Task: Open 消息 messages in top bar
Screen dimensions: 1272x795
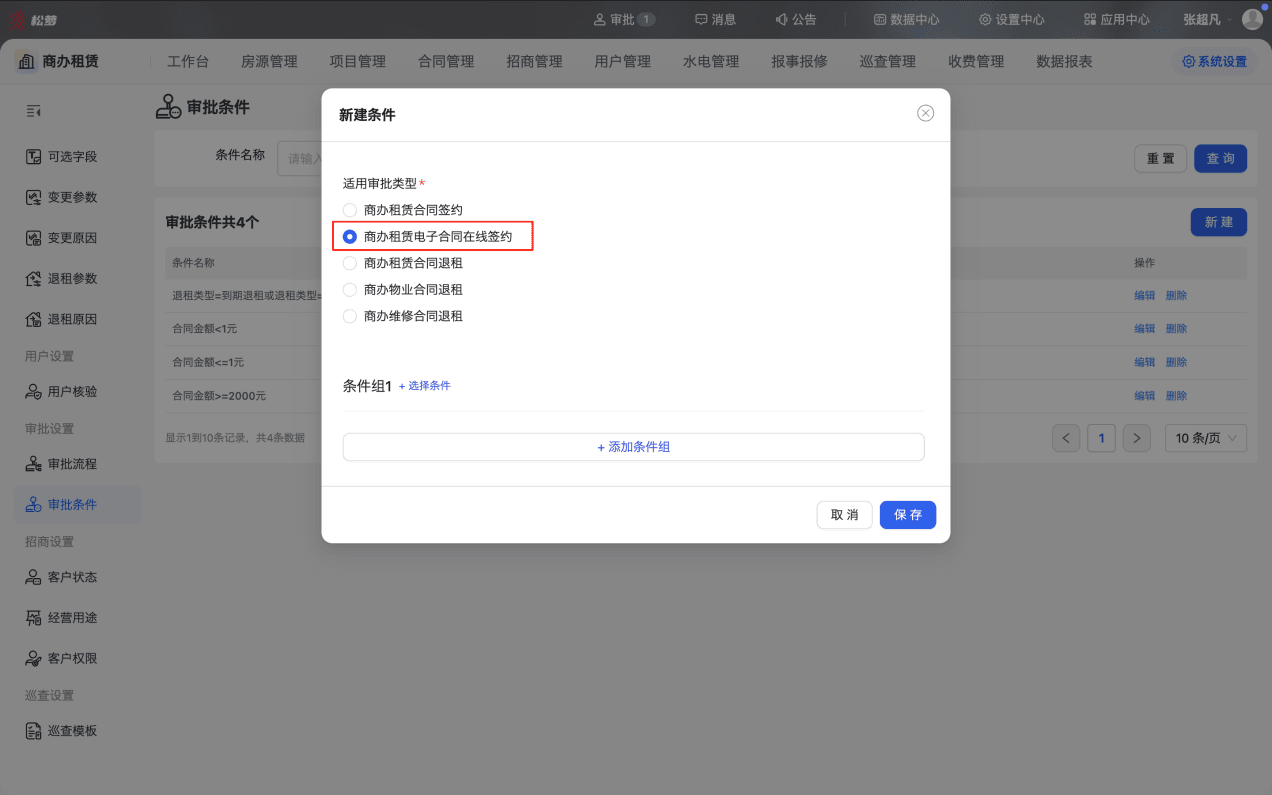Action: [715, 19]
